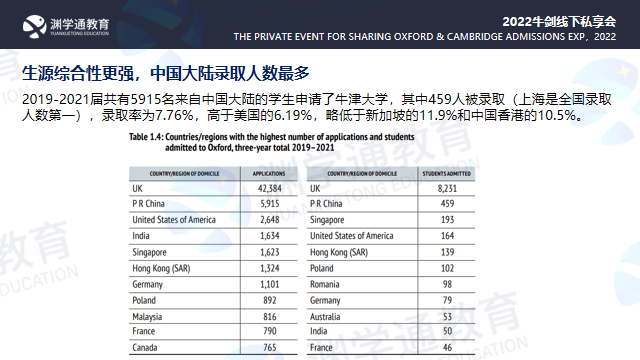Screen dimensions: 640x360
Task: Click the blue slide headline 生源综合性更强
Action: click(x=78, y=73)
